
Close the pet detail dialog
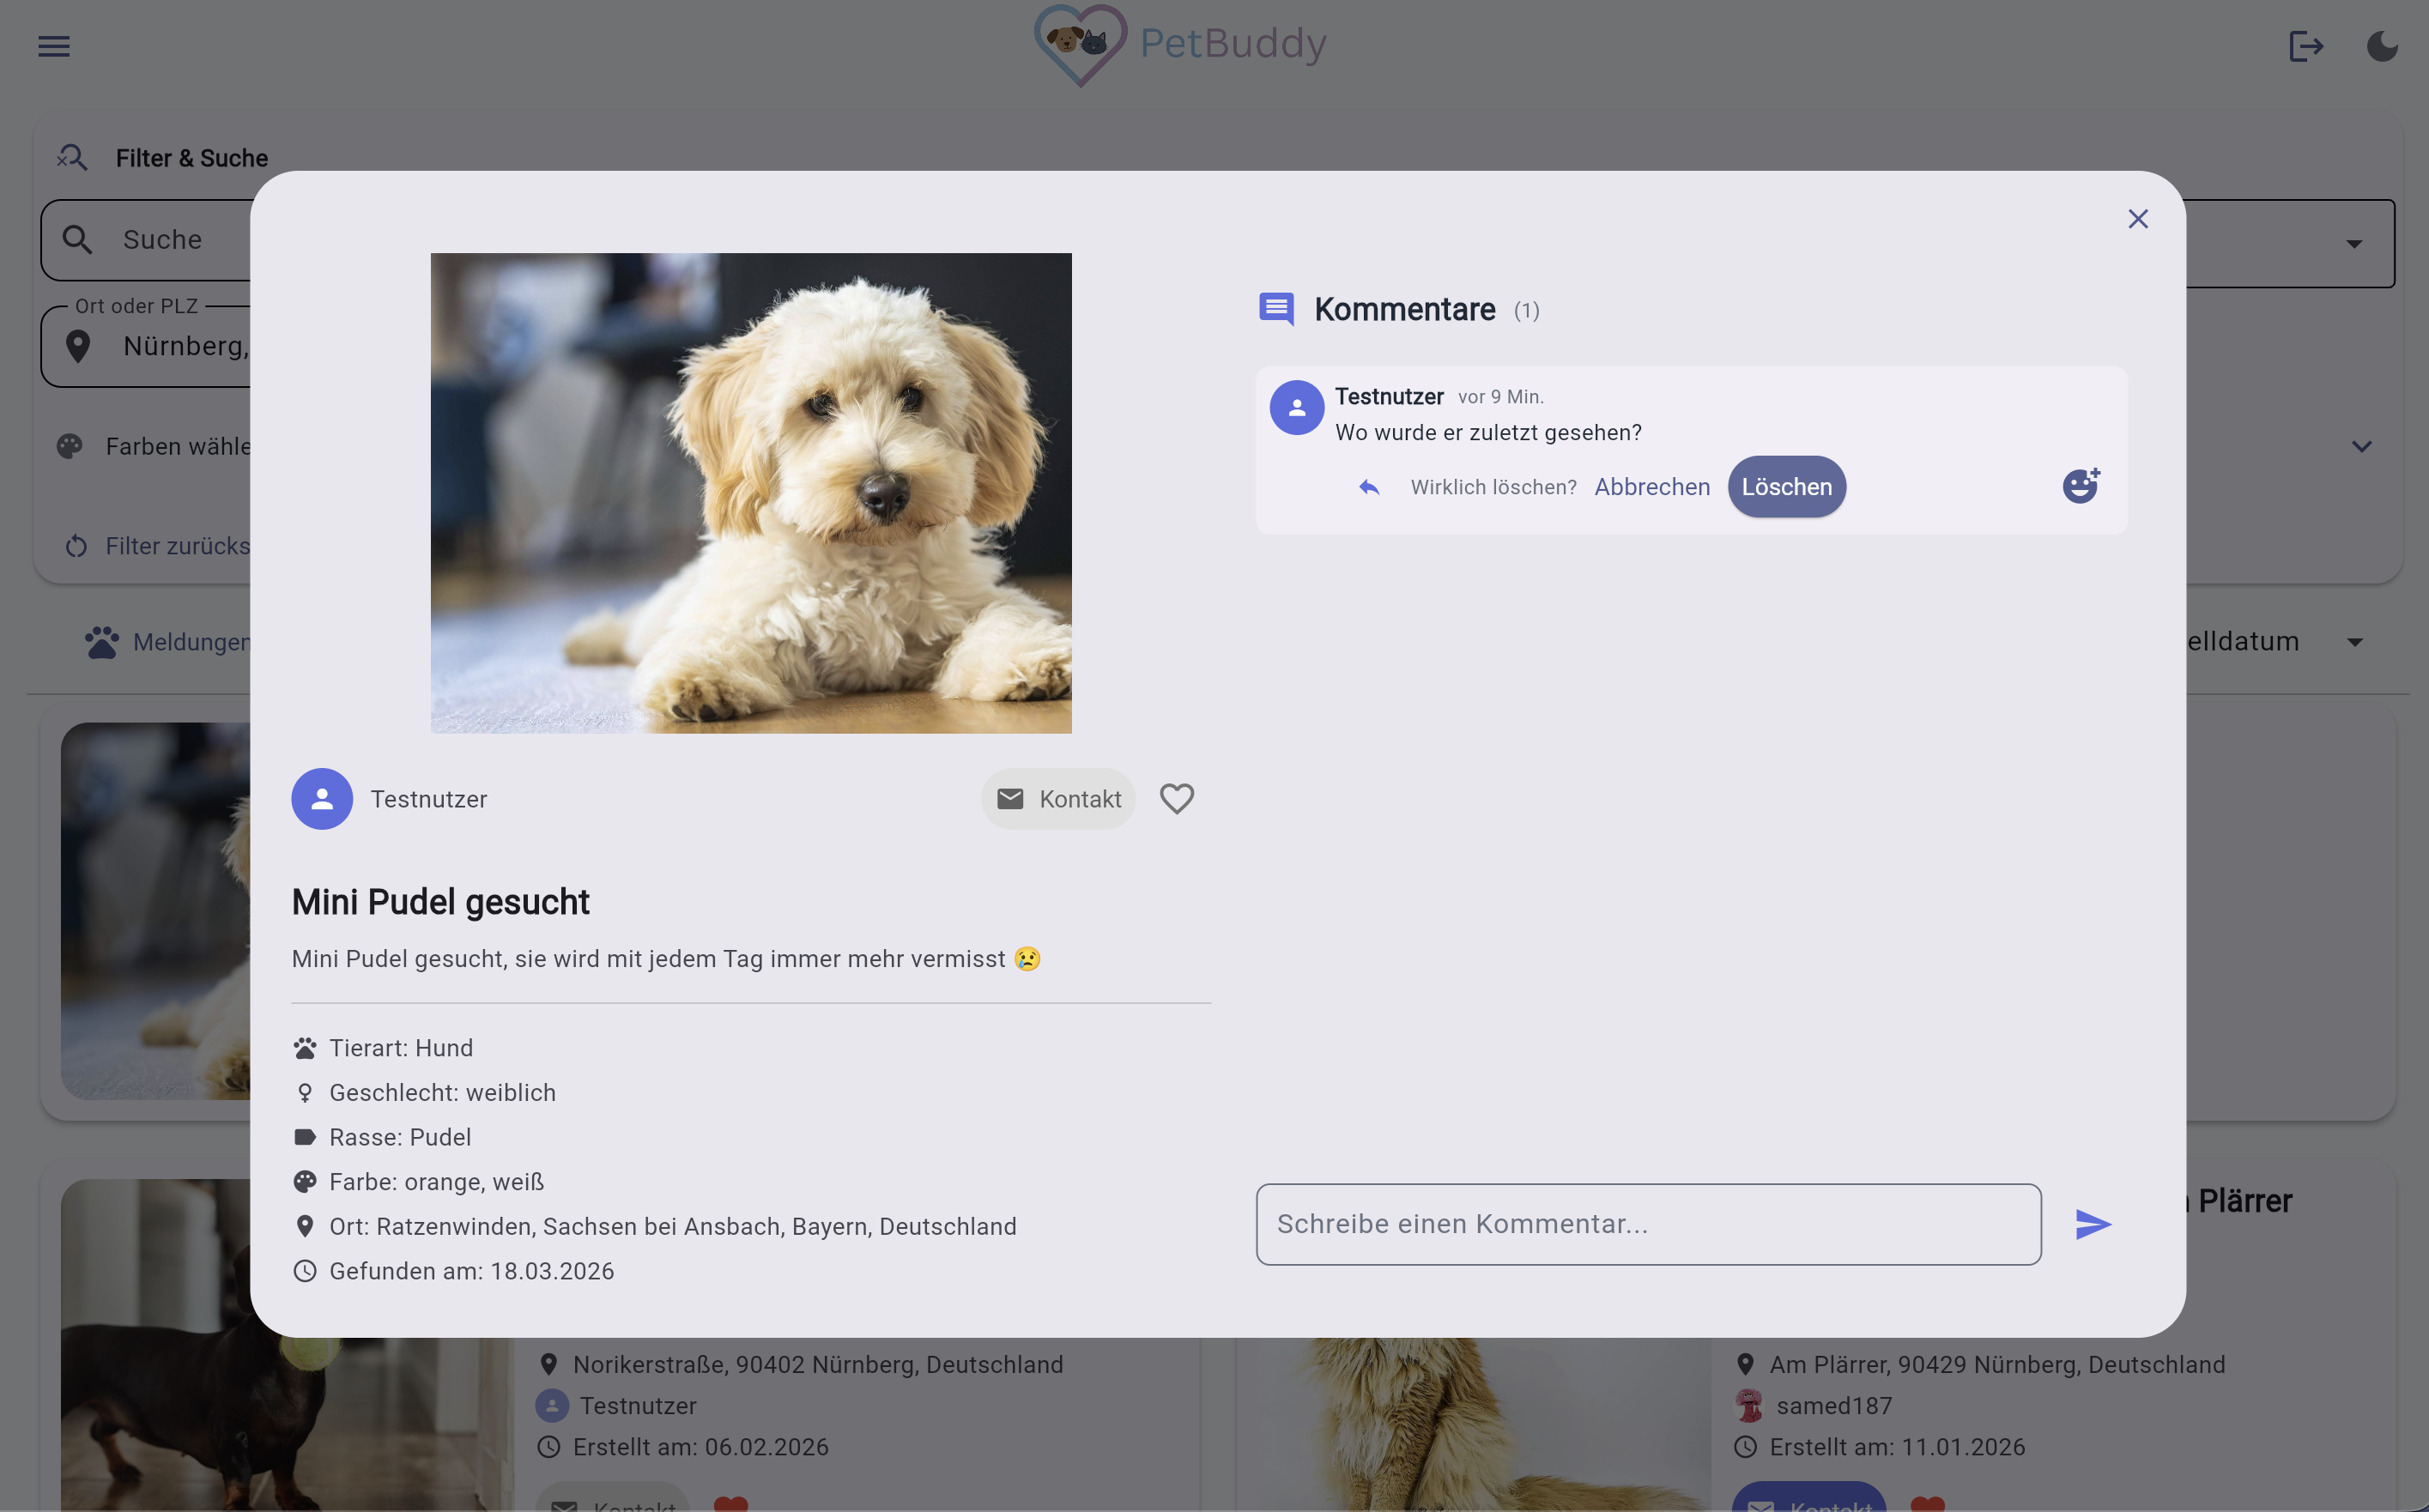point(2138,219)
